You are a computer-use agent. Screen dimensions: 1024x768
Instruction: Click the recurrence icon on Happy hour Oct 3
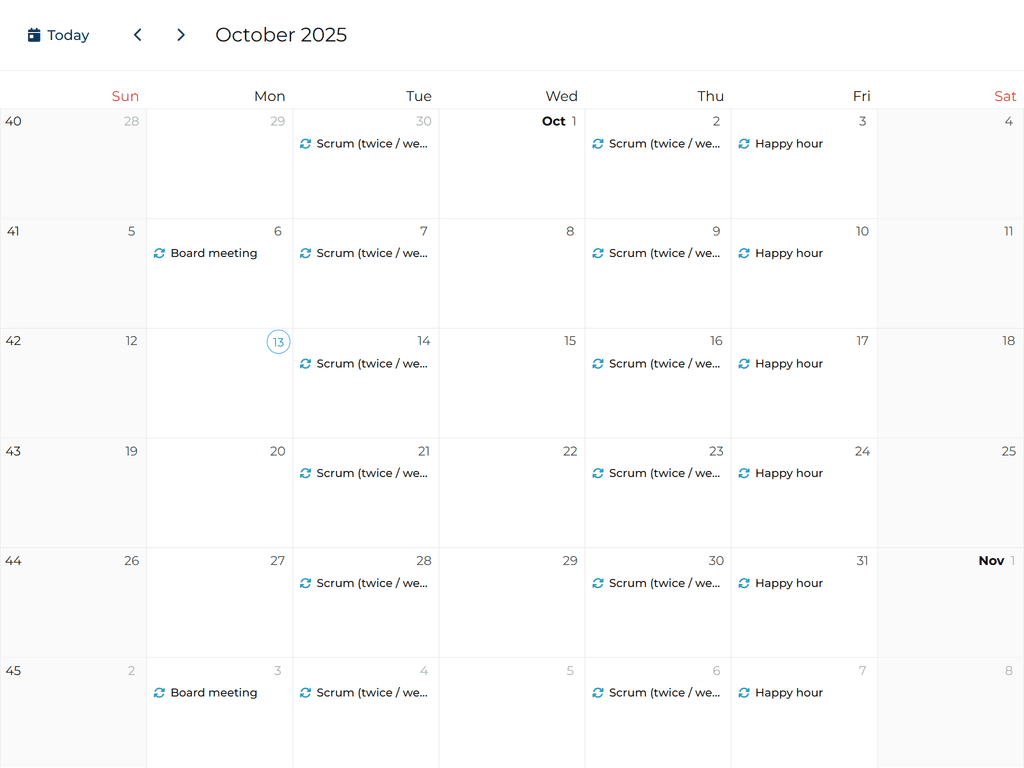[744, 143]
